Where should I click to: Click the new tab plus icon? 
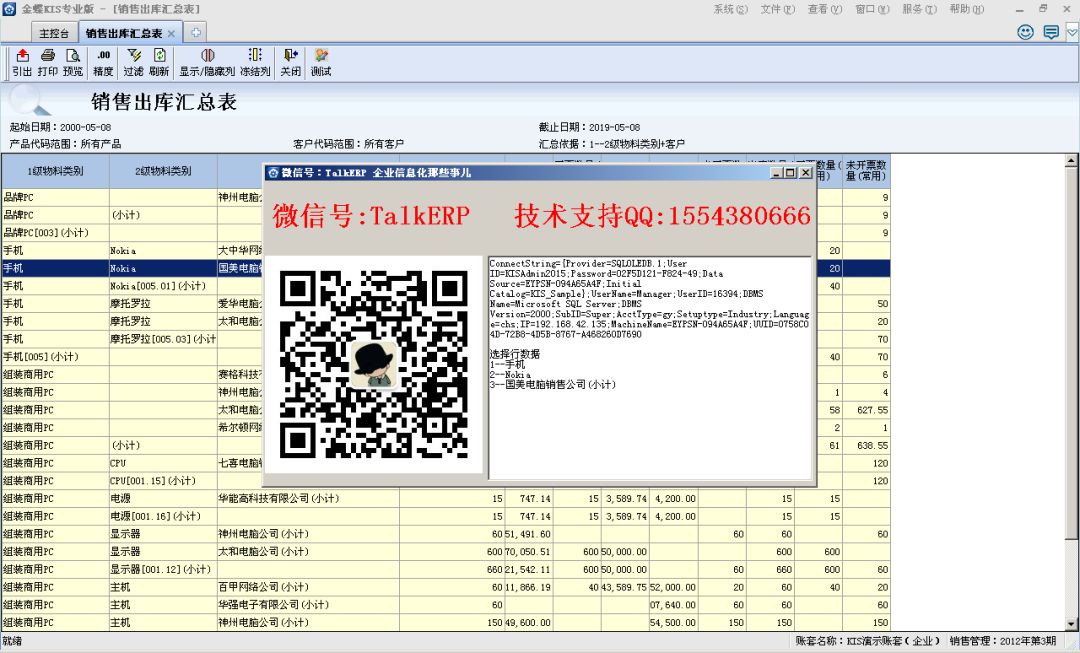196,32
